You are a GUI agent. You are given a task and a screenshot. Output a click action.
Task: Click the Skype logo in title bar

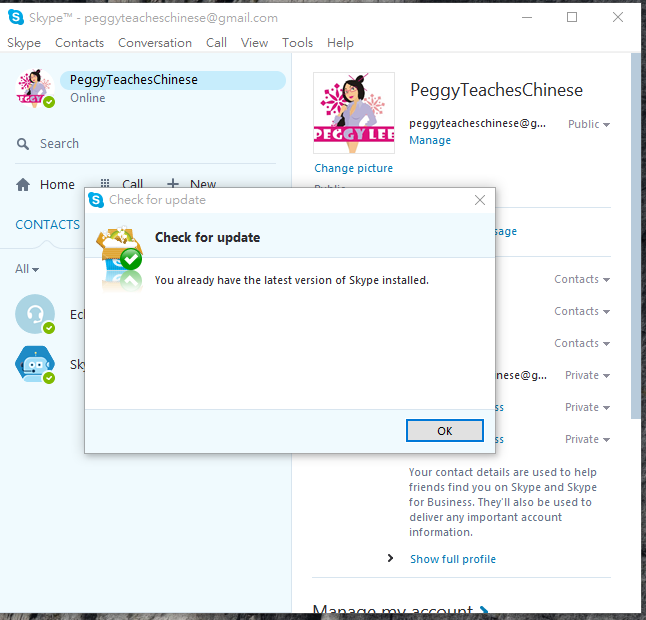point(16,17)
